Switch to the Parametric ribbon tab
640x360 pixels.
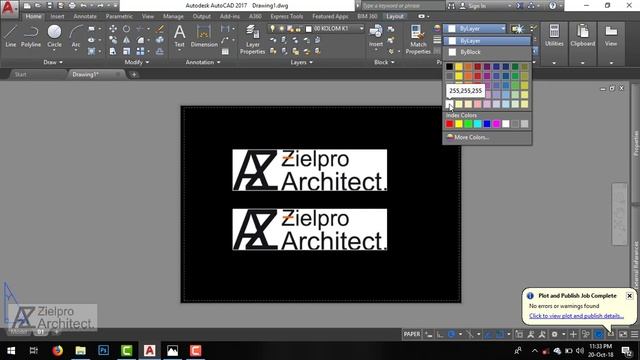119,16
